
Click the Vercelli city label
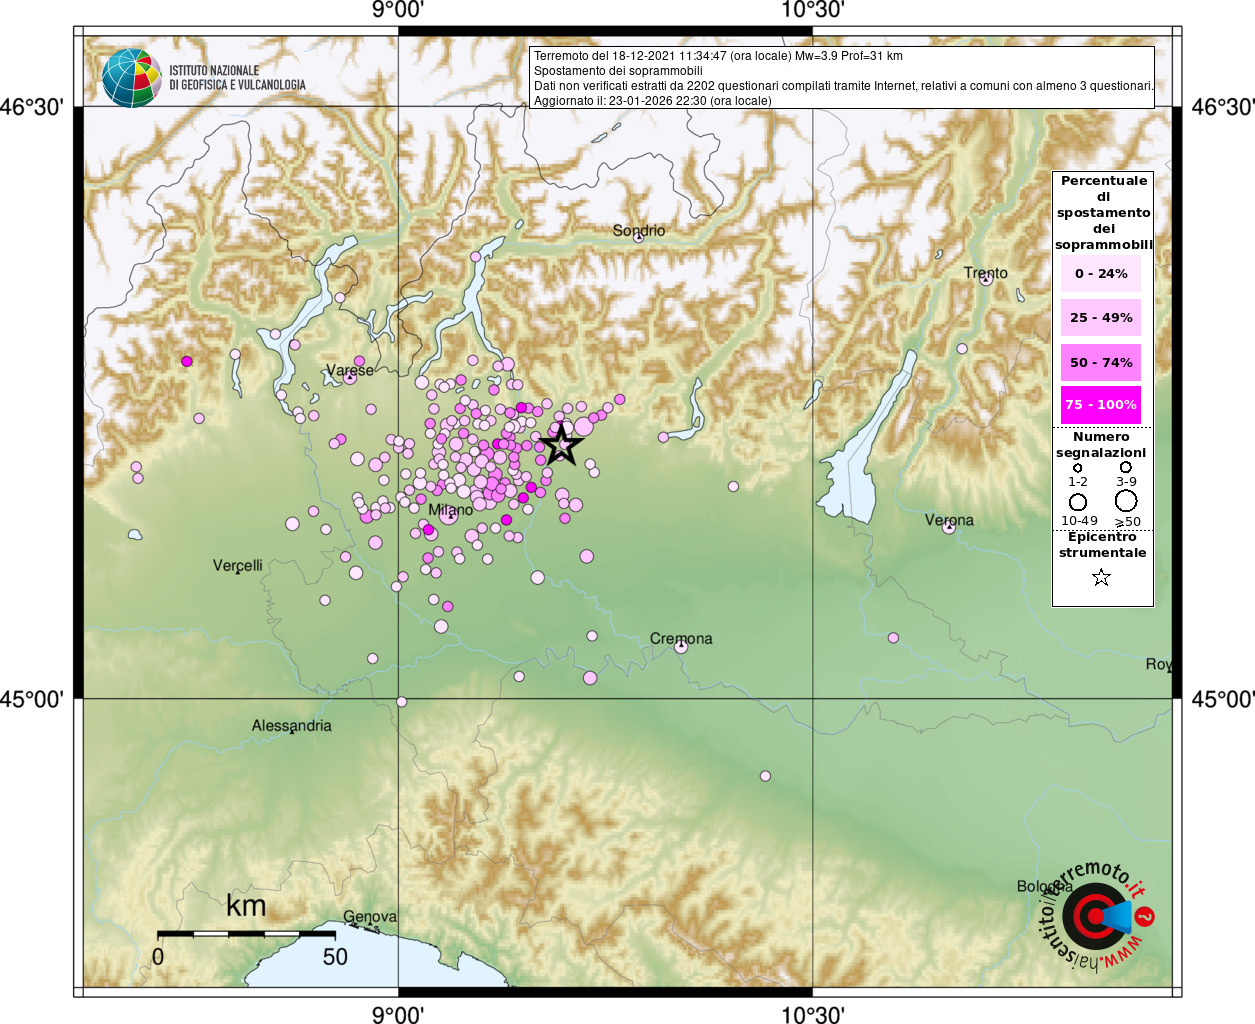pos(238,566)
